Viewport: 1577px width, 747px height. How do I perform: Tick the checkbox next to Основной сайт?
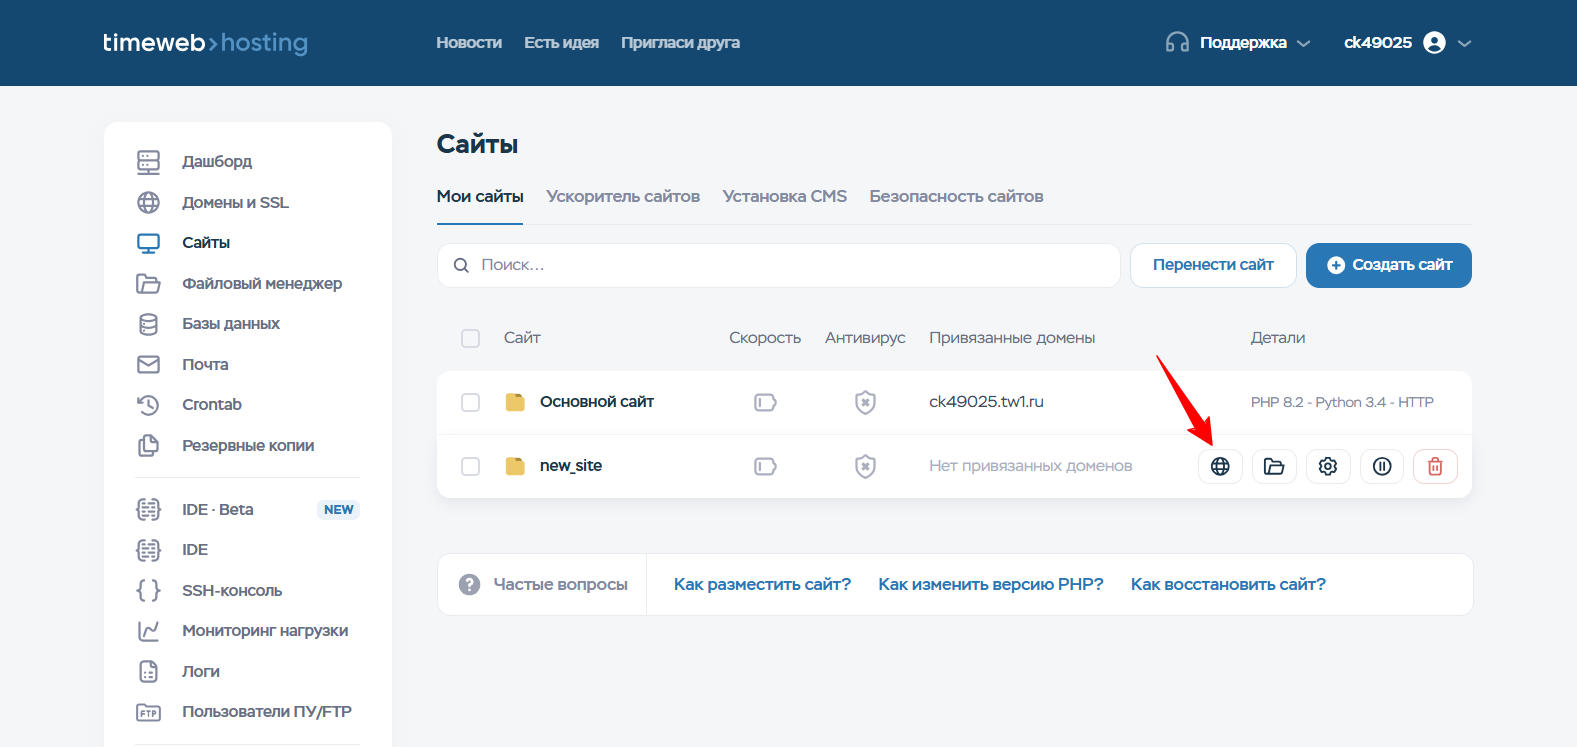[470, 402]
